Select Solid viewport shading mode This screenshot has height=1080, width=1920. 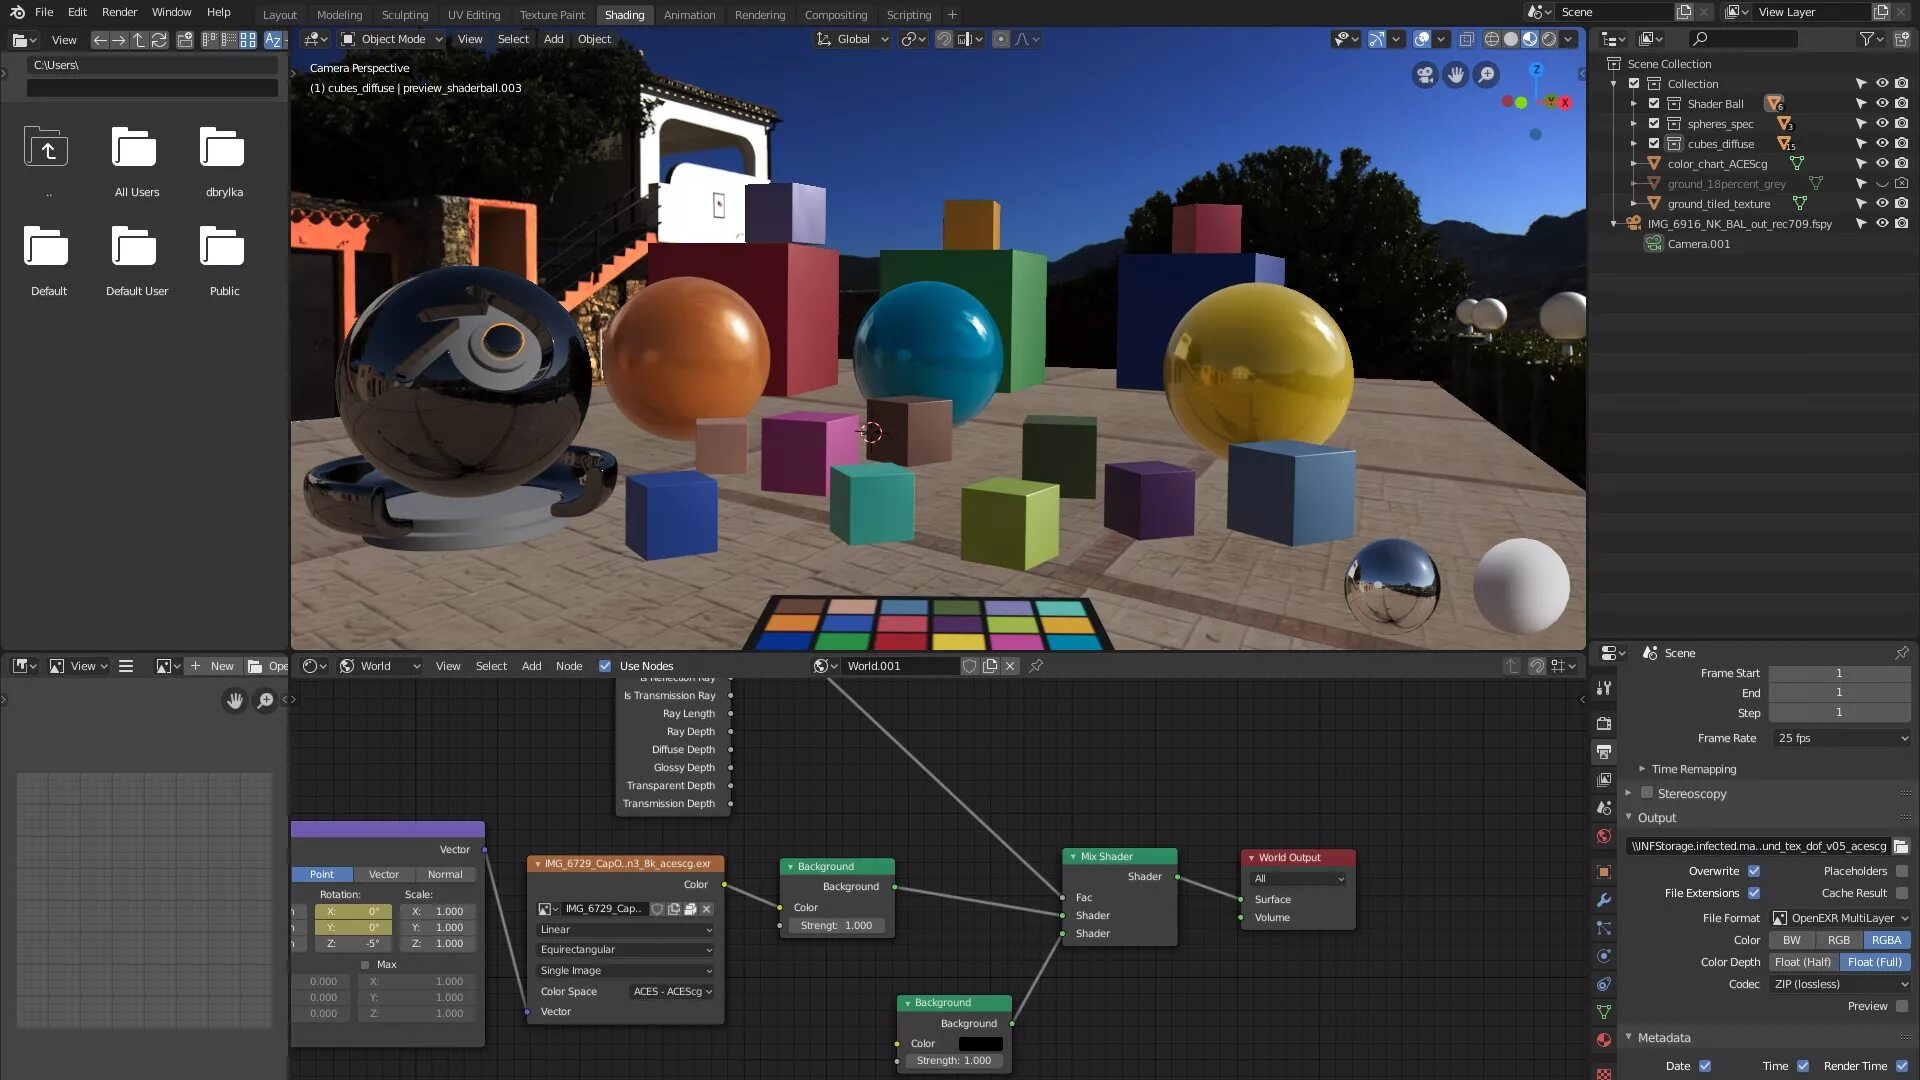pos(1509,39)
